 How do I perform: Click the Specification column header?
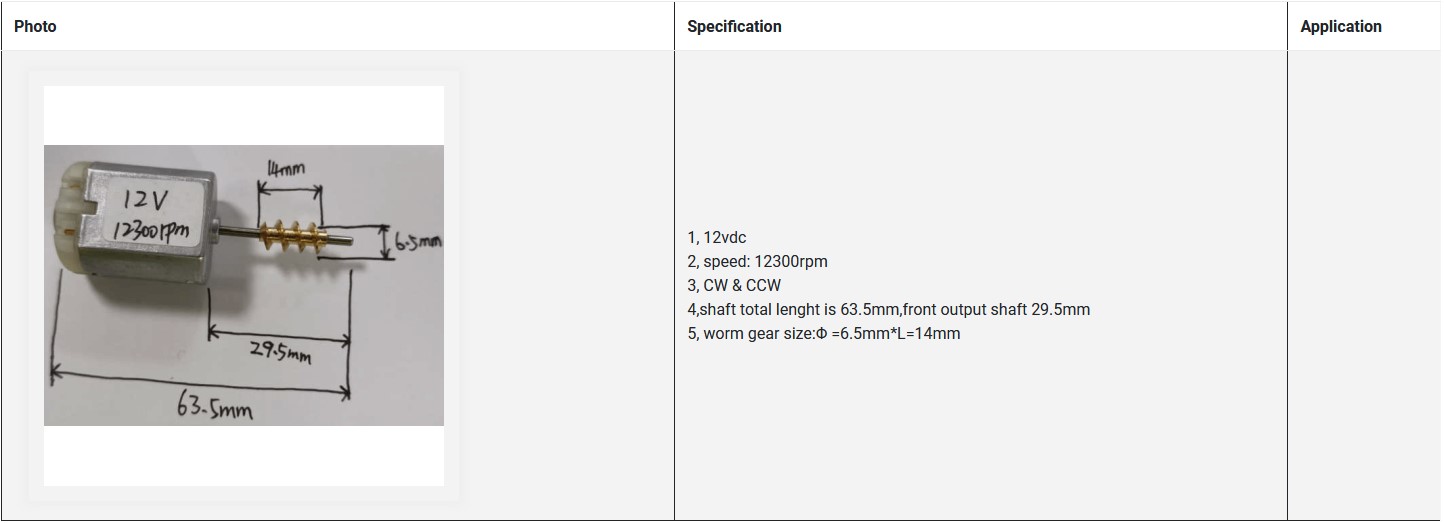coord(734,27)
